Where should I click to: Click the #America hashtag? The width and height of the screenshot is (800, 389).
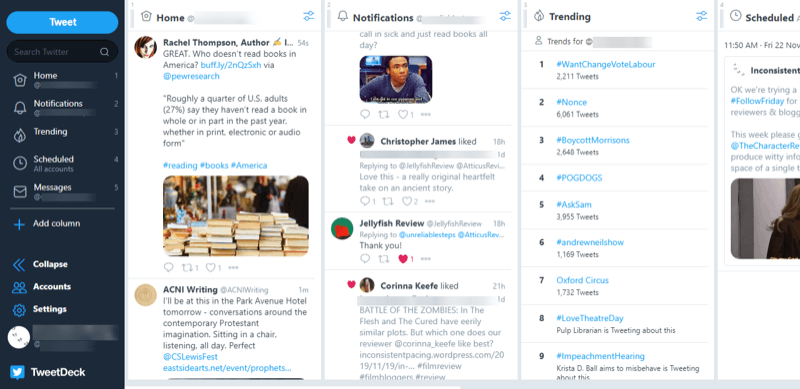[248, 165]
